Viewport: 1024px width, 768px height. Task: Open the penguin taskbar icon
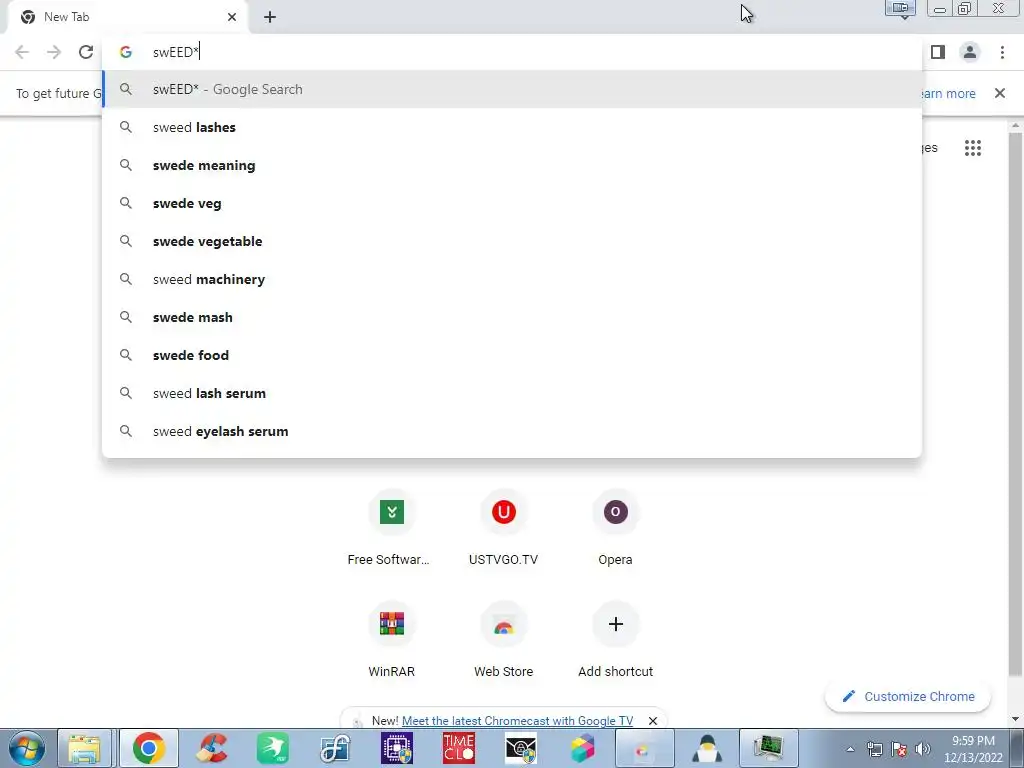coord(707,748)
